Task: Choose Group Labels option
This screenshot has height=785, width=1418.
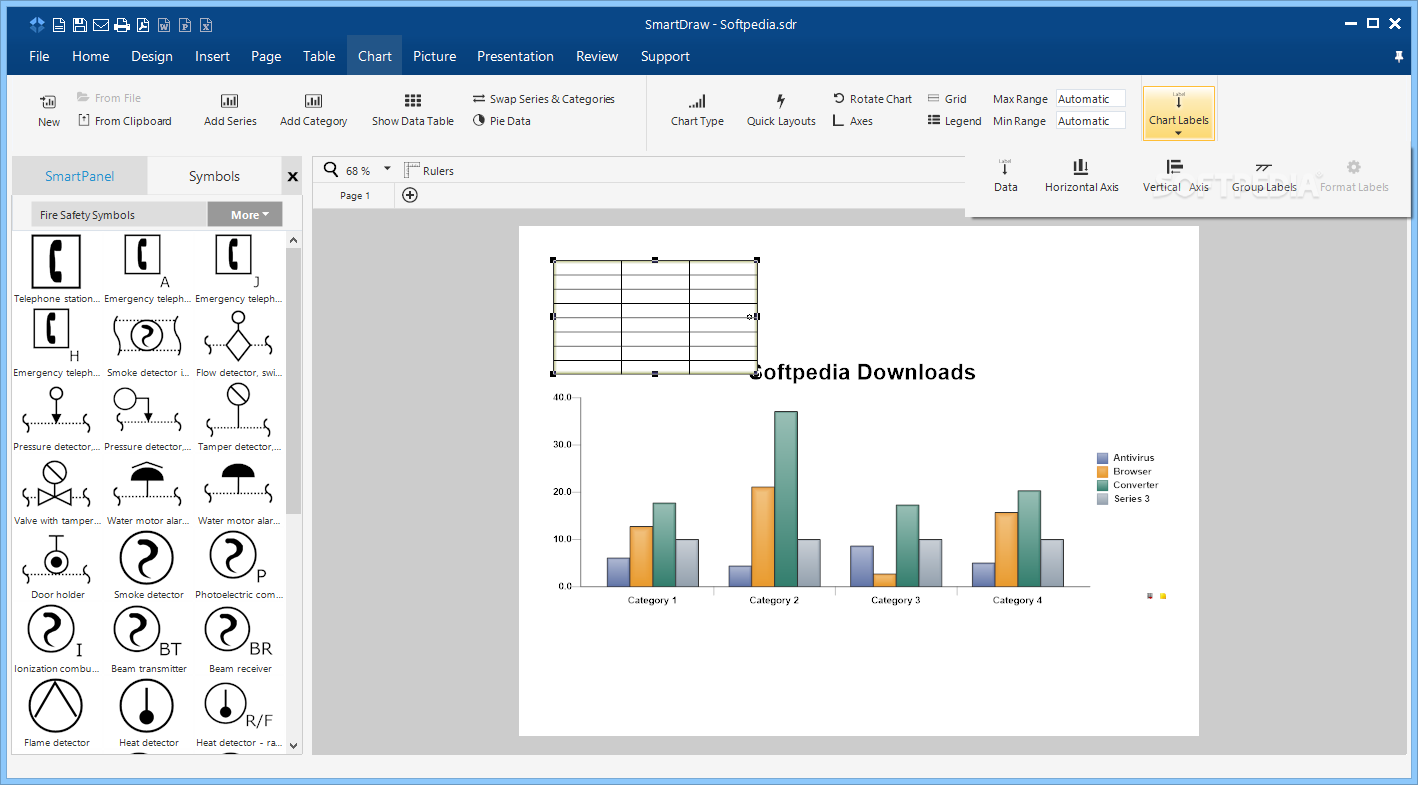Action: coord(1264,175)
